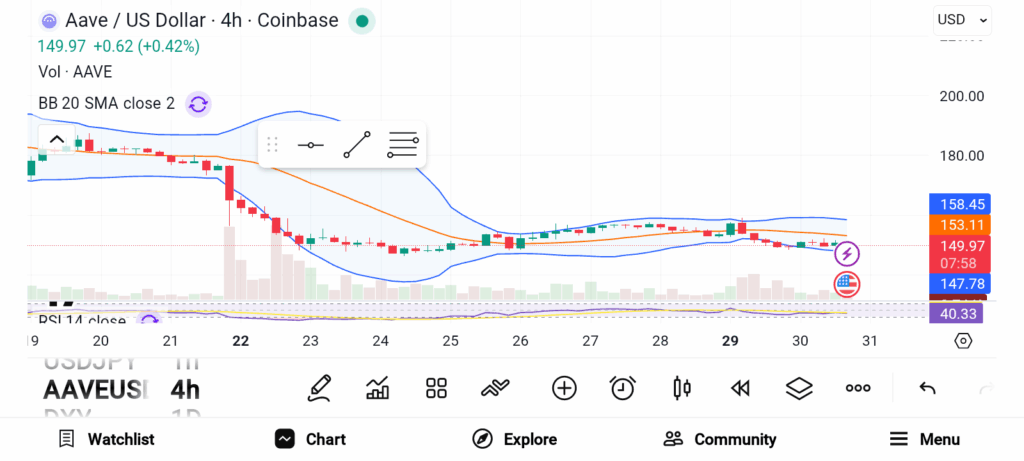
Task: Go to the Community tab
Action: coord(720,439)
